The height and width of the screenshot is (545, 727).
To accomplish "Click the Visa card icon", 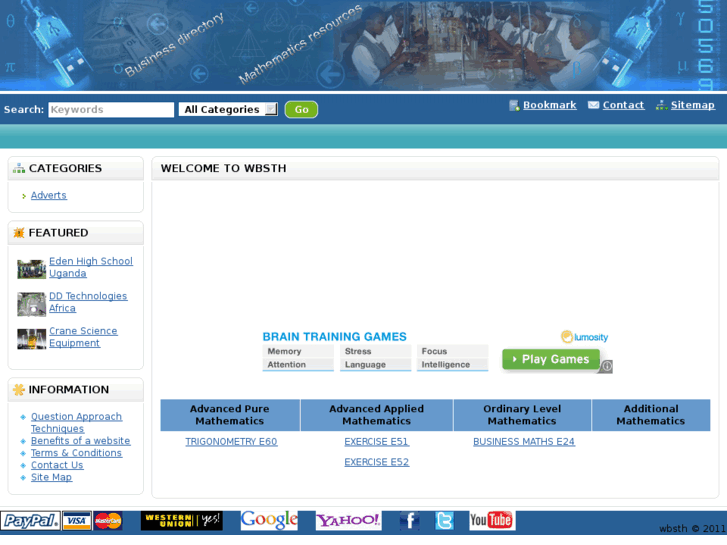I will [x=77, y=520].
